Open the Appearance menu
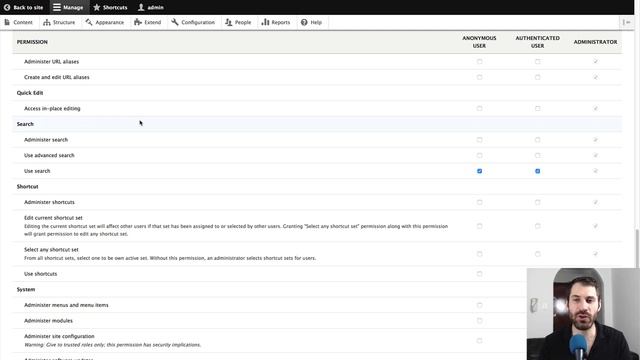Screen dimensions: 640x360 [x=105, y=22]
